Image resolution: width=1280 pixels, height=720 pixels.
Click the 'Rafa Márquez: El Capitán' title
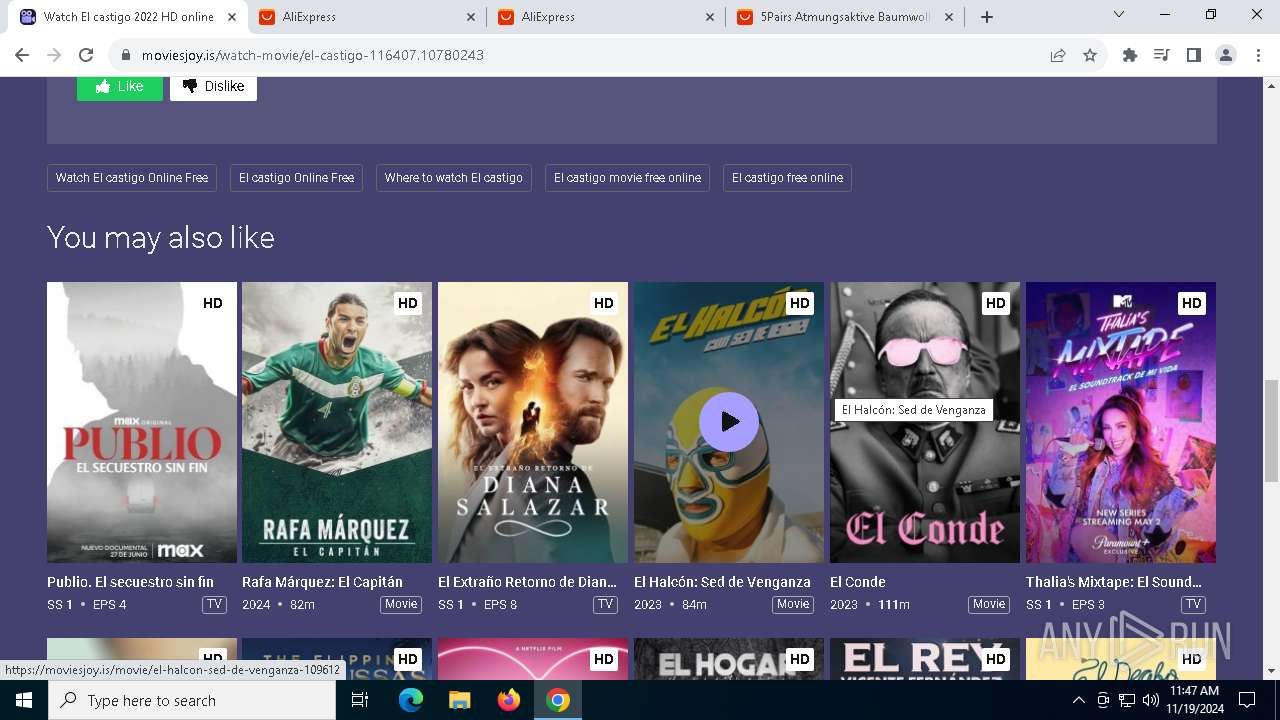[322, 582]
